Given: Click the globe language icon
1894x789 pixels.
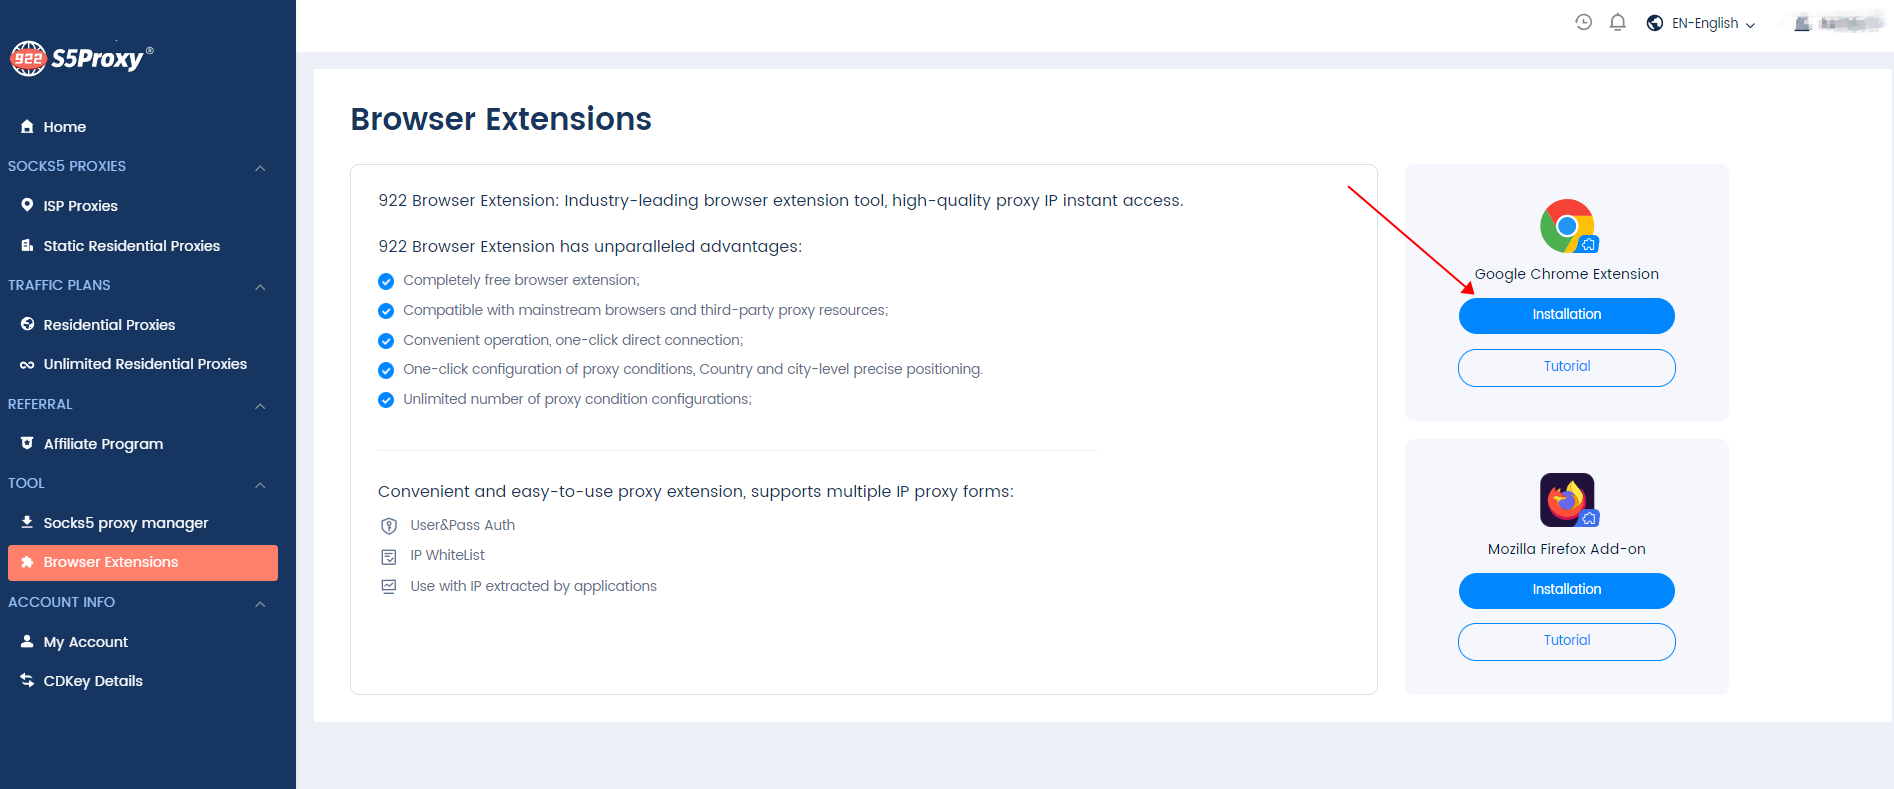Looking at the screenshot, I should (1655, 23).
